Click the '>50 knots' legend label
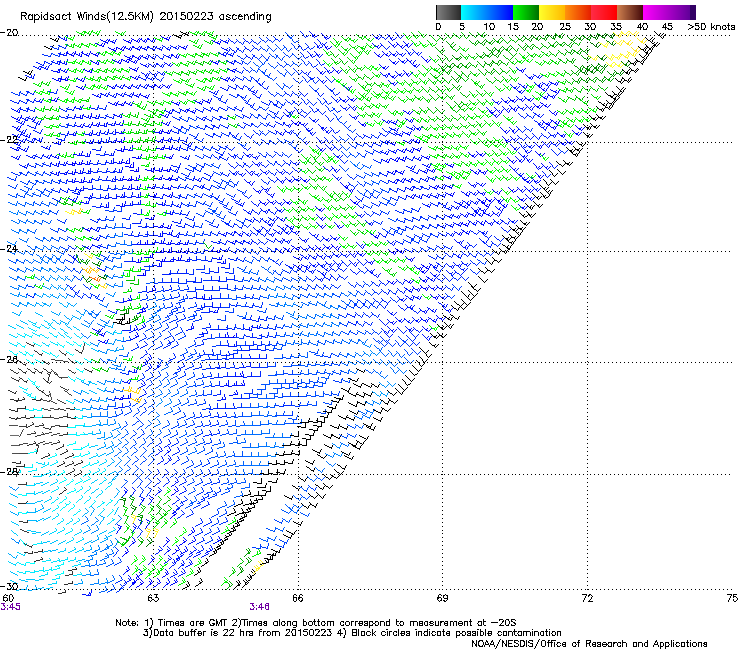 pyautogui.click(x=711, y=27)
